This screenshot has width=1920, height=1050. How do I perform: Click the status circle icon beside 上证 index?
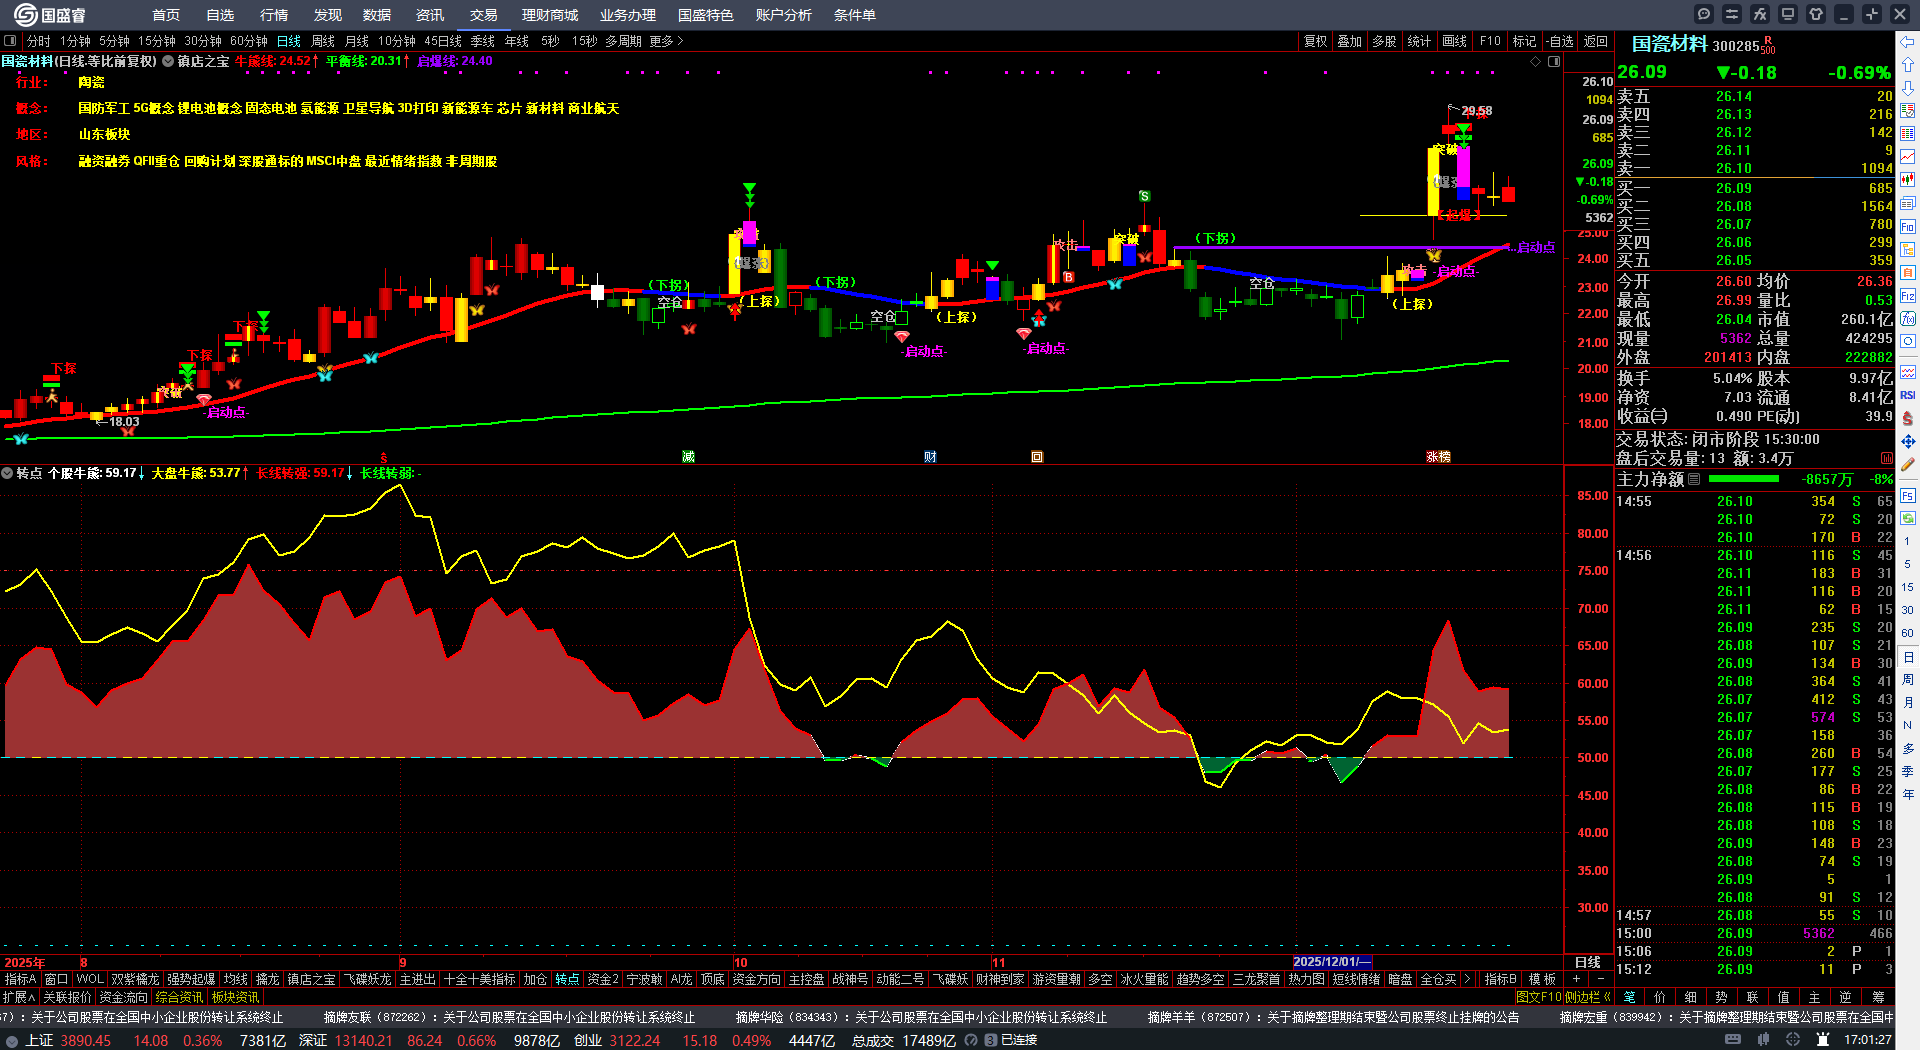(x=11, y=1041)
